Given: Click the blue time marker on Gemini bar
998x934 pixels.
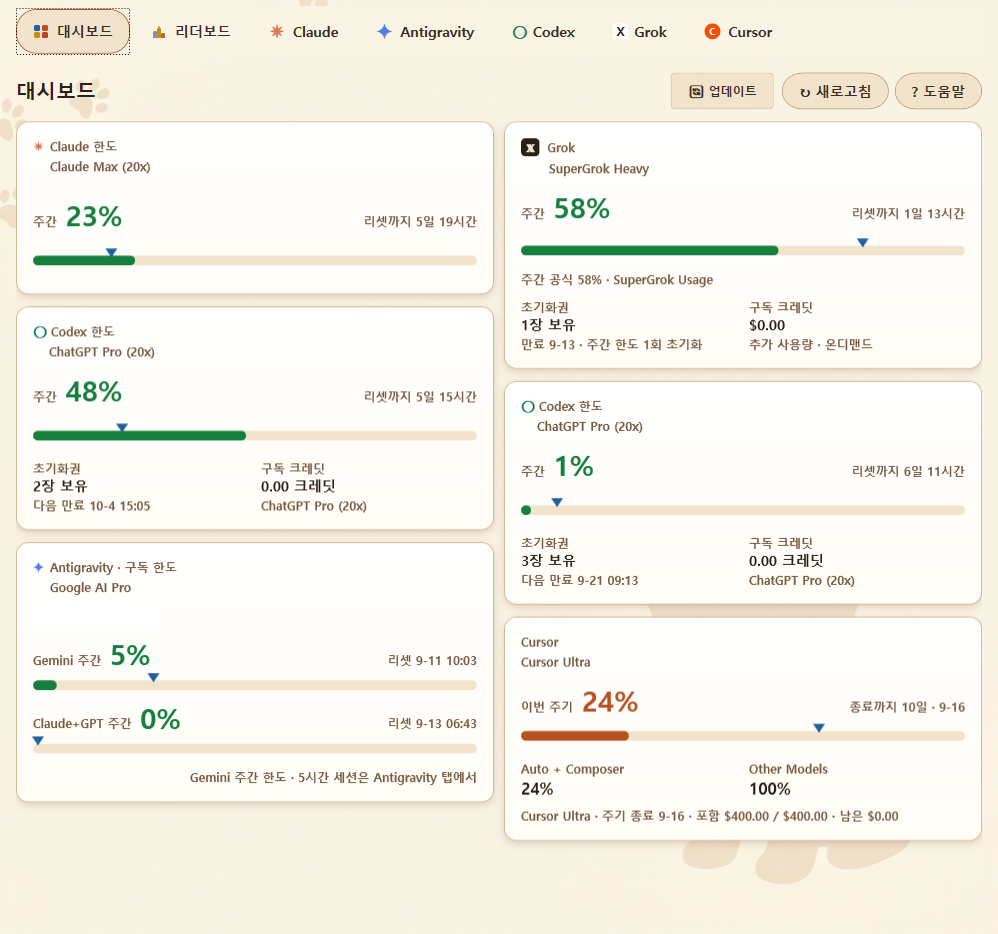Looking at the screenshot, I should [x=153, y=677].
